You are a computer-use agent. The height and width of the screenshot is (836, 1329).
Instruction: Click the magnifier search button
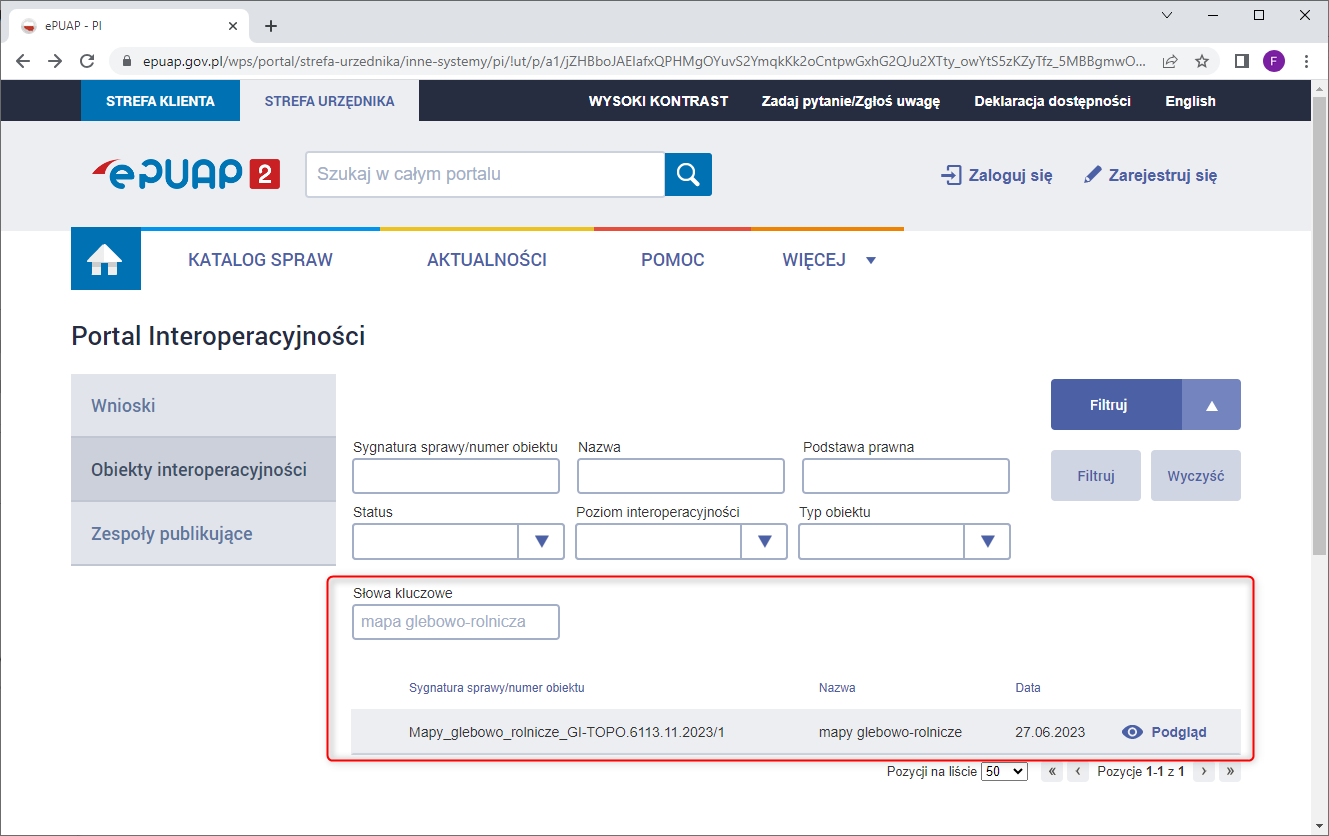(688, 174)
